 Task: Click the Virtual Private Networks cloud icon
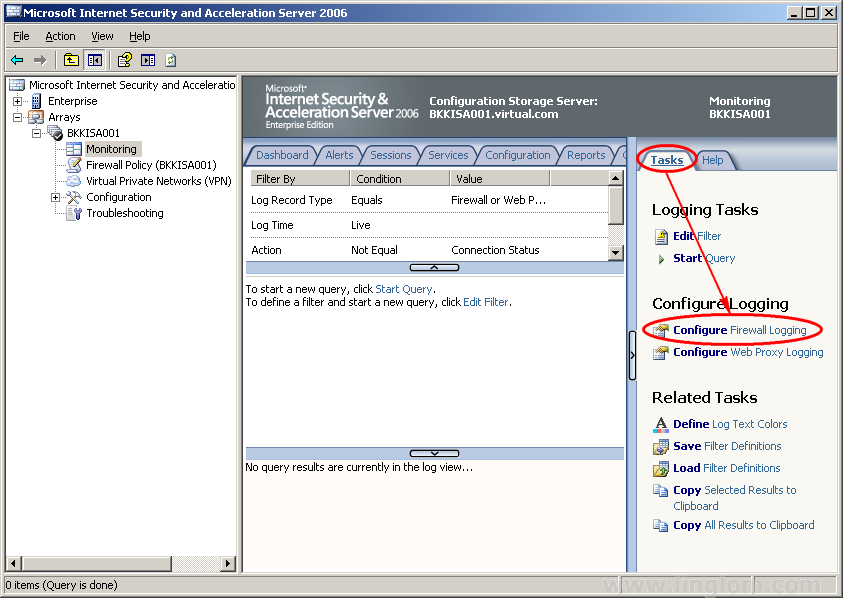coord(74,181)
